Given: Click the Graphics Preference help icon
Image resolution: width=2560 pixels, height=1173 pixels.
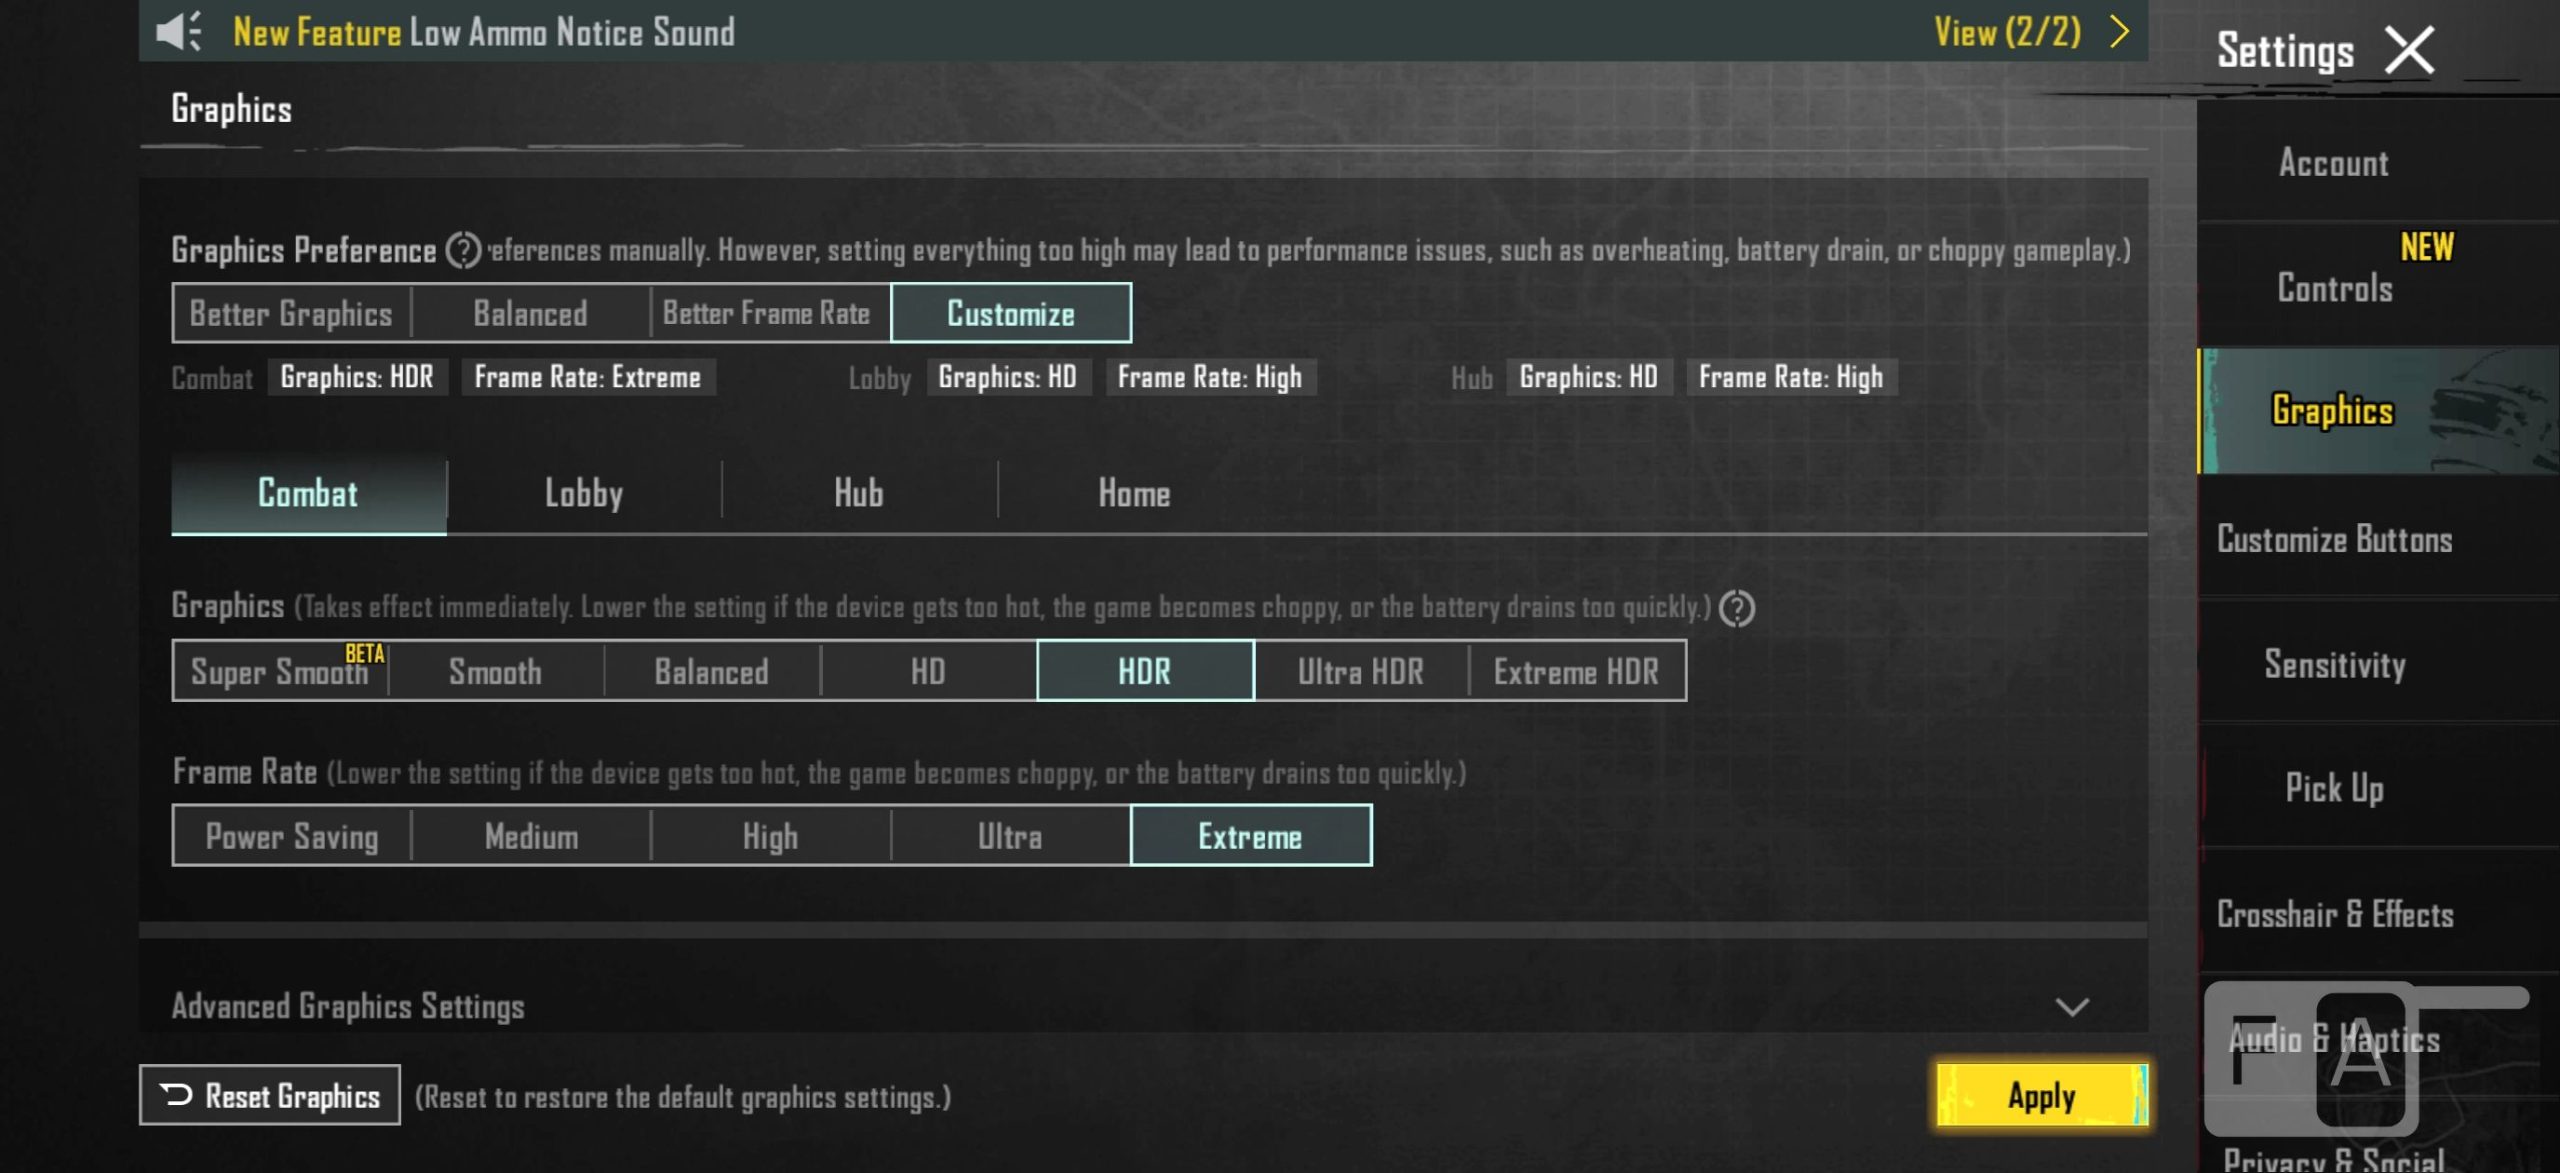Looking at the screenshot, I should pos(463,250).
